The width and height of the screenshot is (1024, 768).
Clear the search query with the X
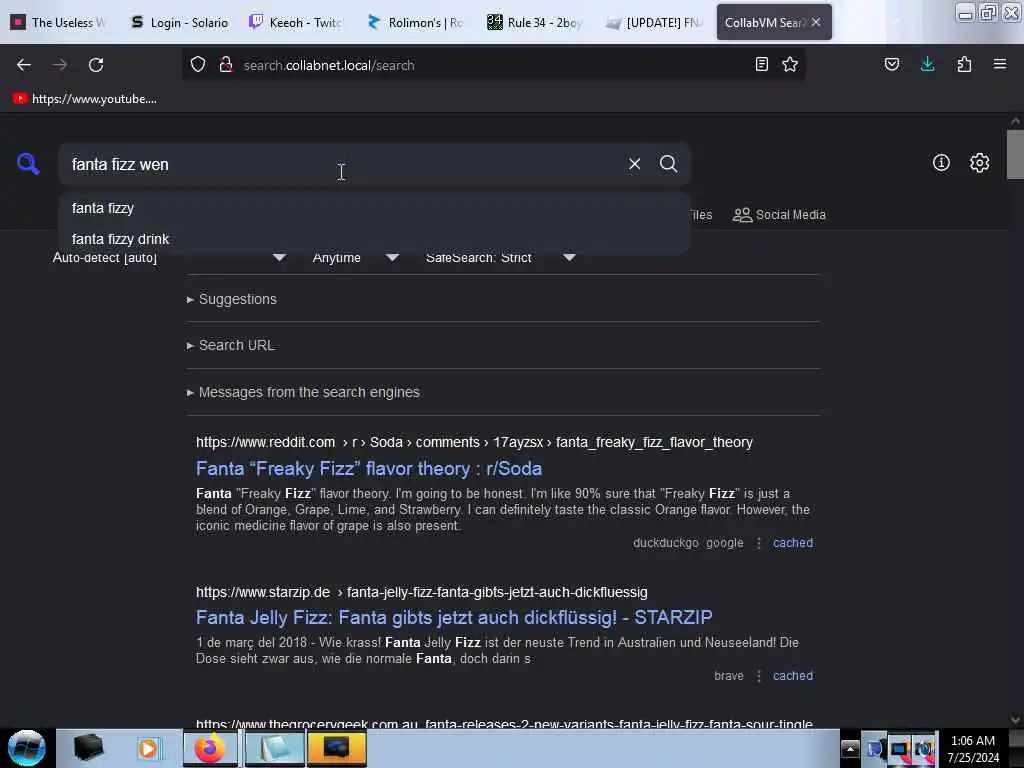pyautogui.click(x=634, y=164)
